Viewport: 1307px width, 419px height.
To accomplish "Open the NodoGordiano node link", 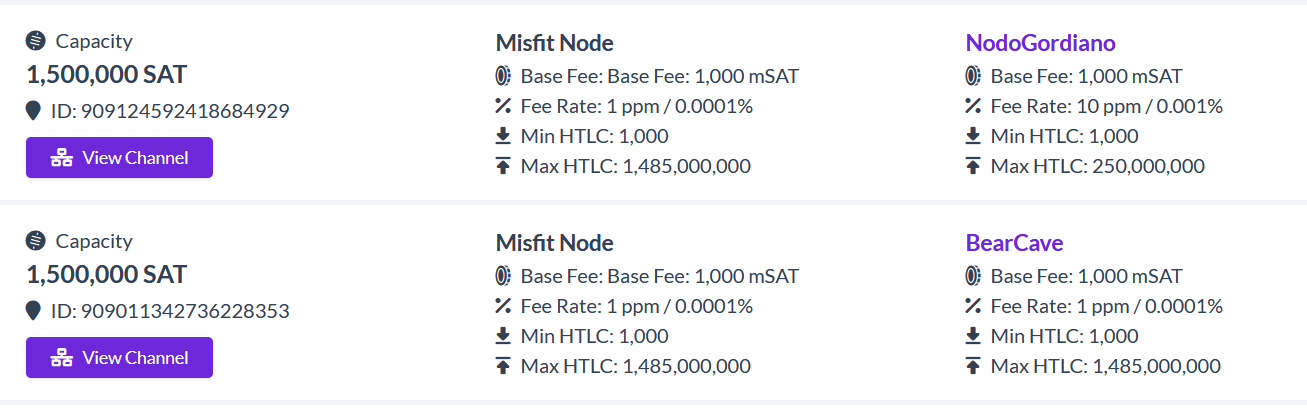I will click(1040, 43).
